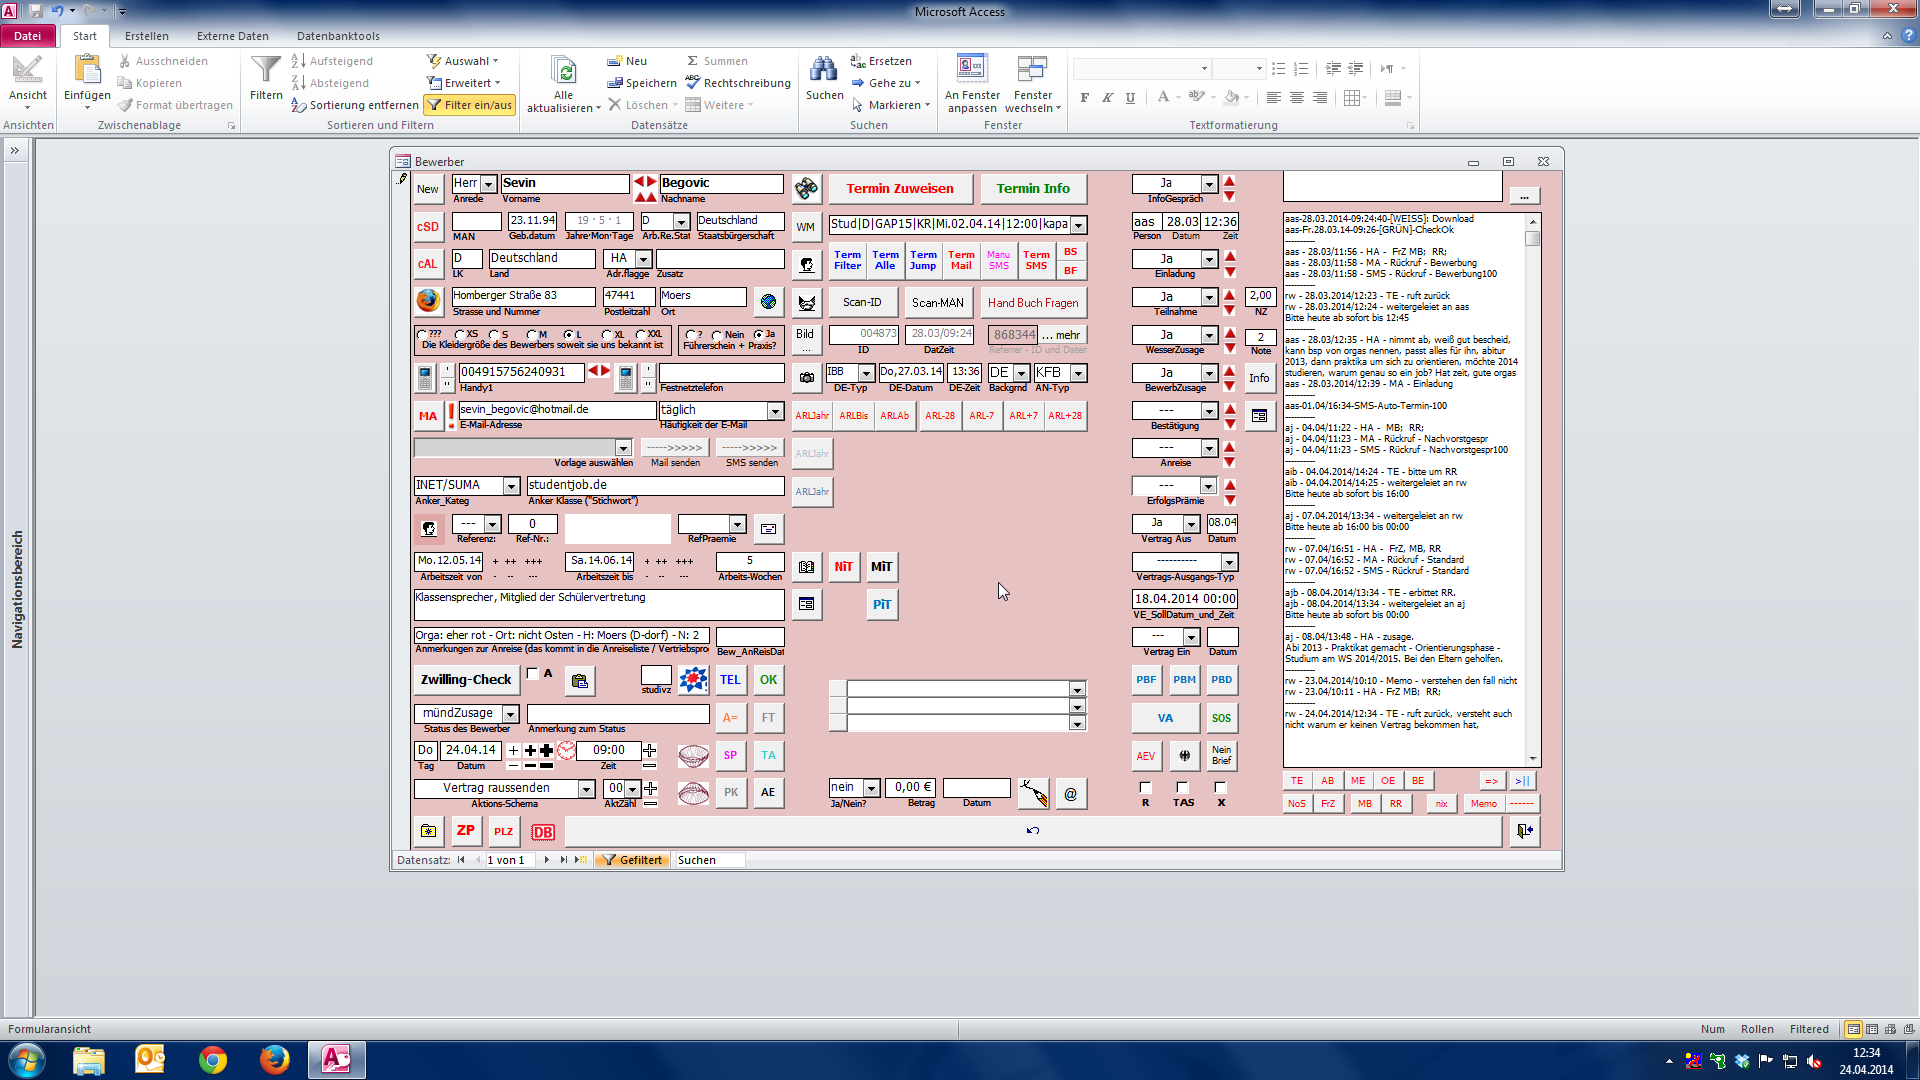Click the globe icon next to Ort

[768, 301]
